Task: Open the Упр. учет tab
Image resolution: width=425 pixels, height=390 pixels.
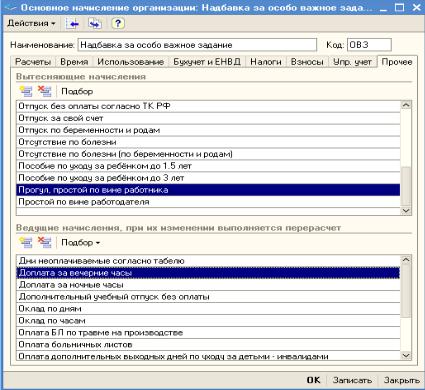Action: (352, 62)
